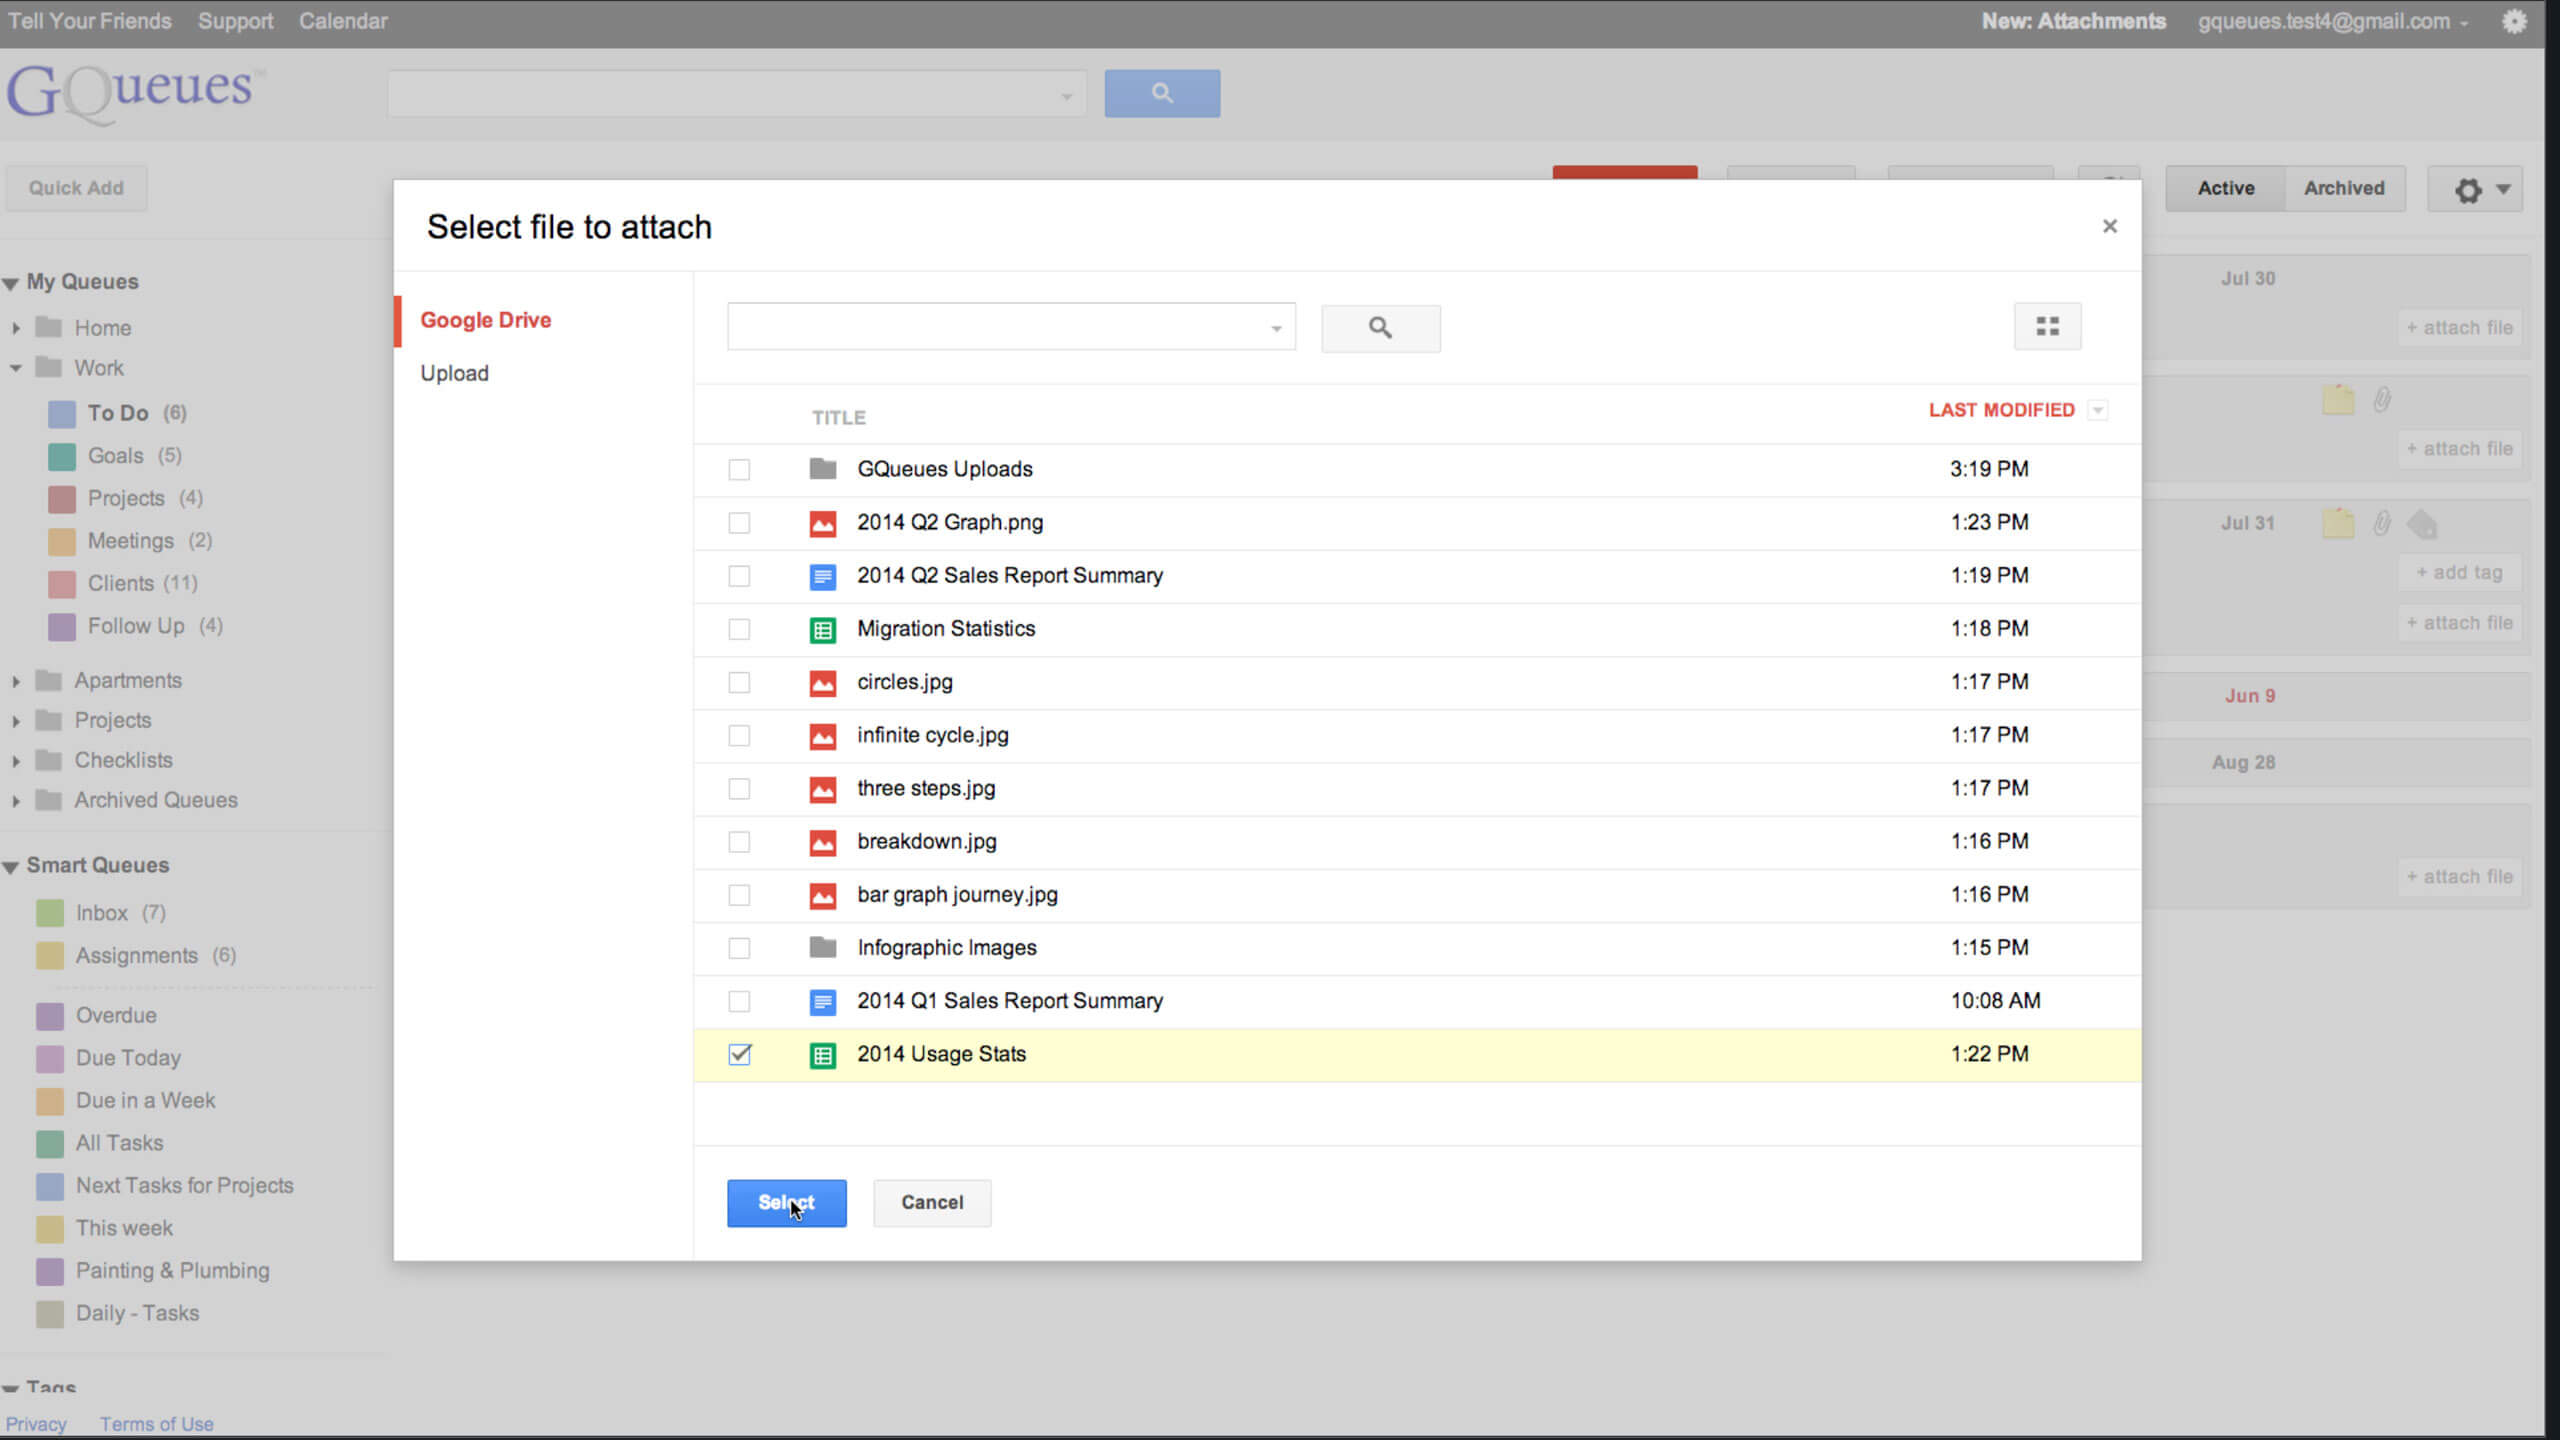This screenshot has height=1440, width=2560.
Task: Open the Privacy link
Action: 36,1424
